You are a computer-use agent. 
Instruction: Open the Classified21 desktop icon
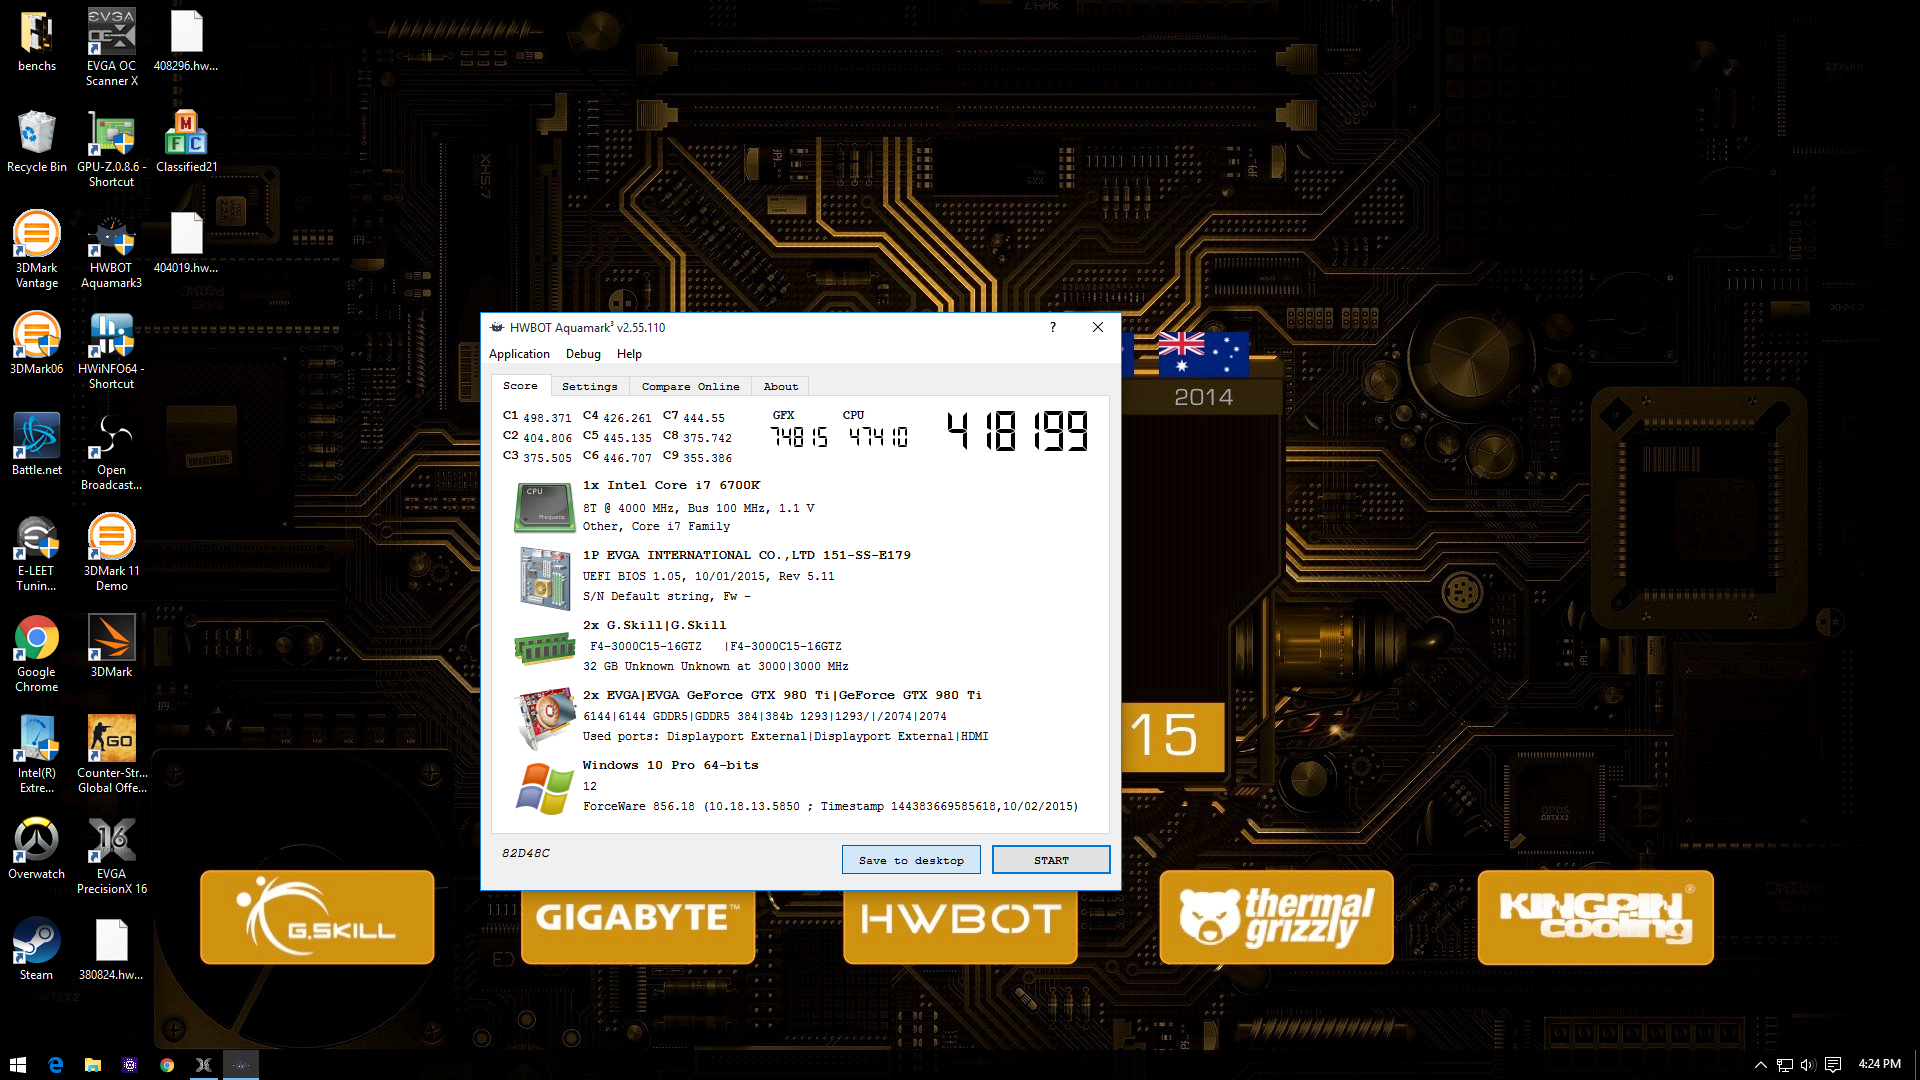click(186, 142)
